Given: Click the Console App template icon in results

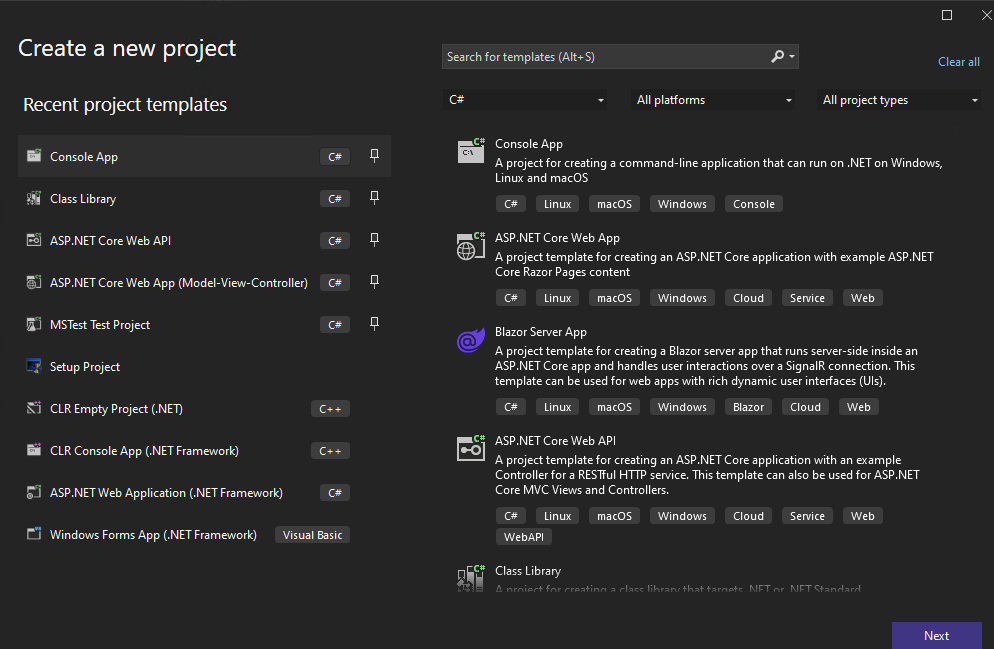Looking at the screenshot, I should (x=471, y=151).
